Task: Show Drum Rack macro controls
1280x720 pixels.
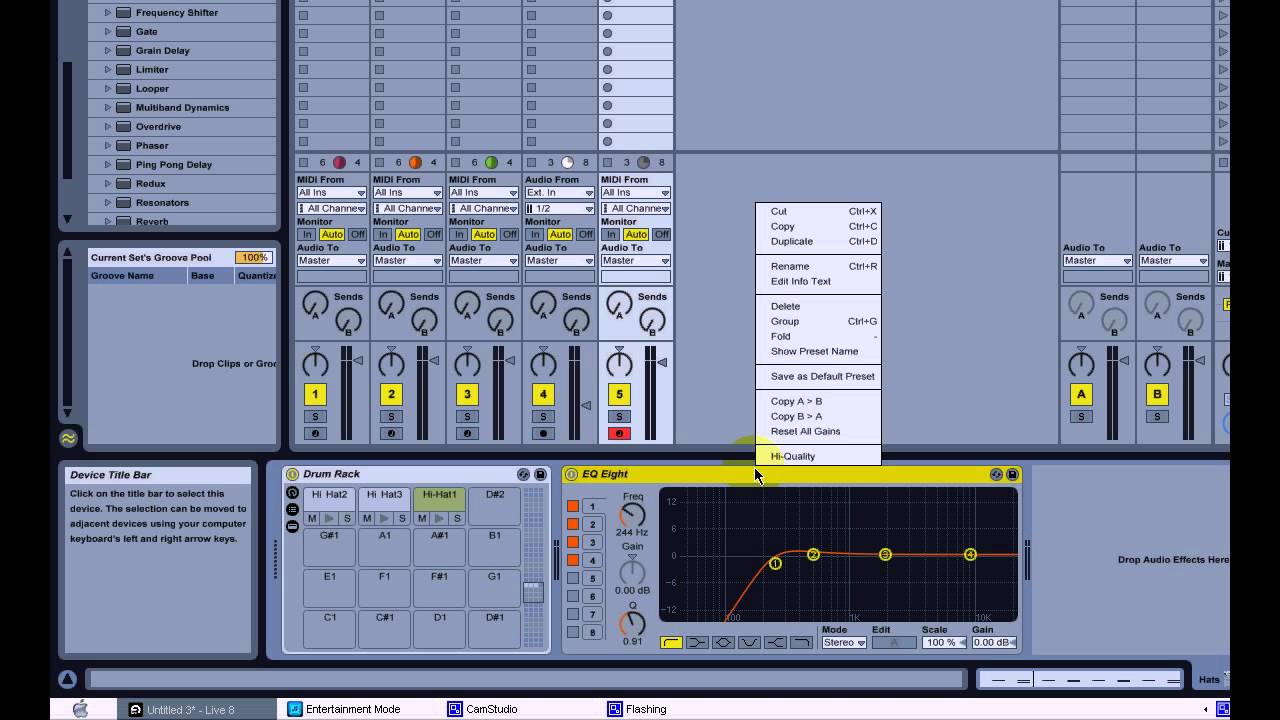Action: [292, 493]
